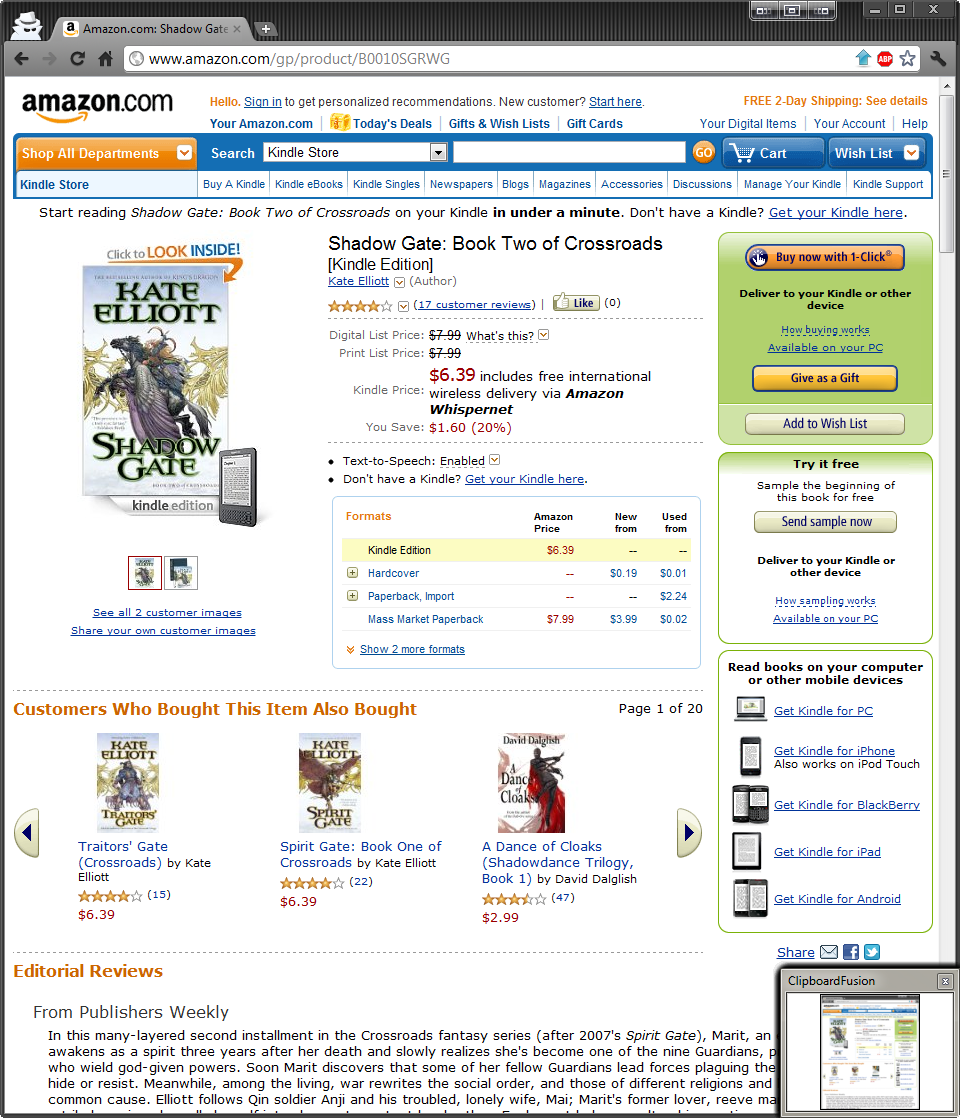Click the AdBlock Plus extension icon
960x1118 pixels.
884,58
